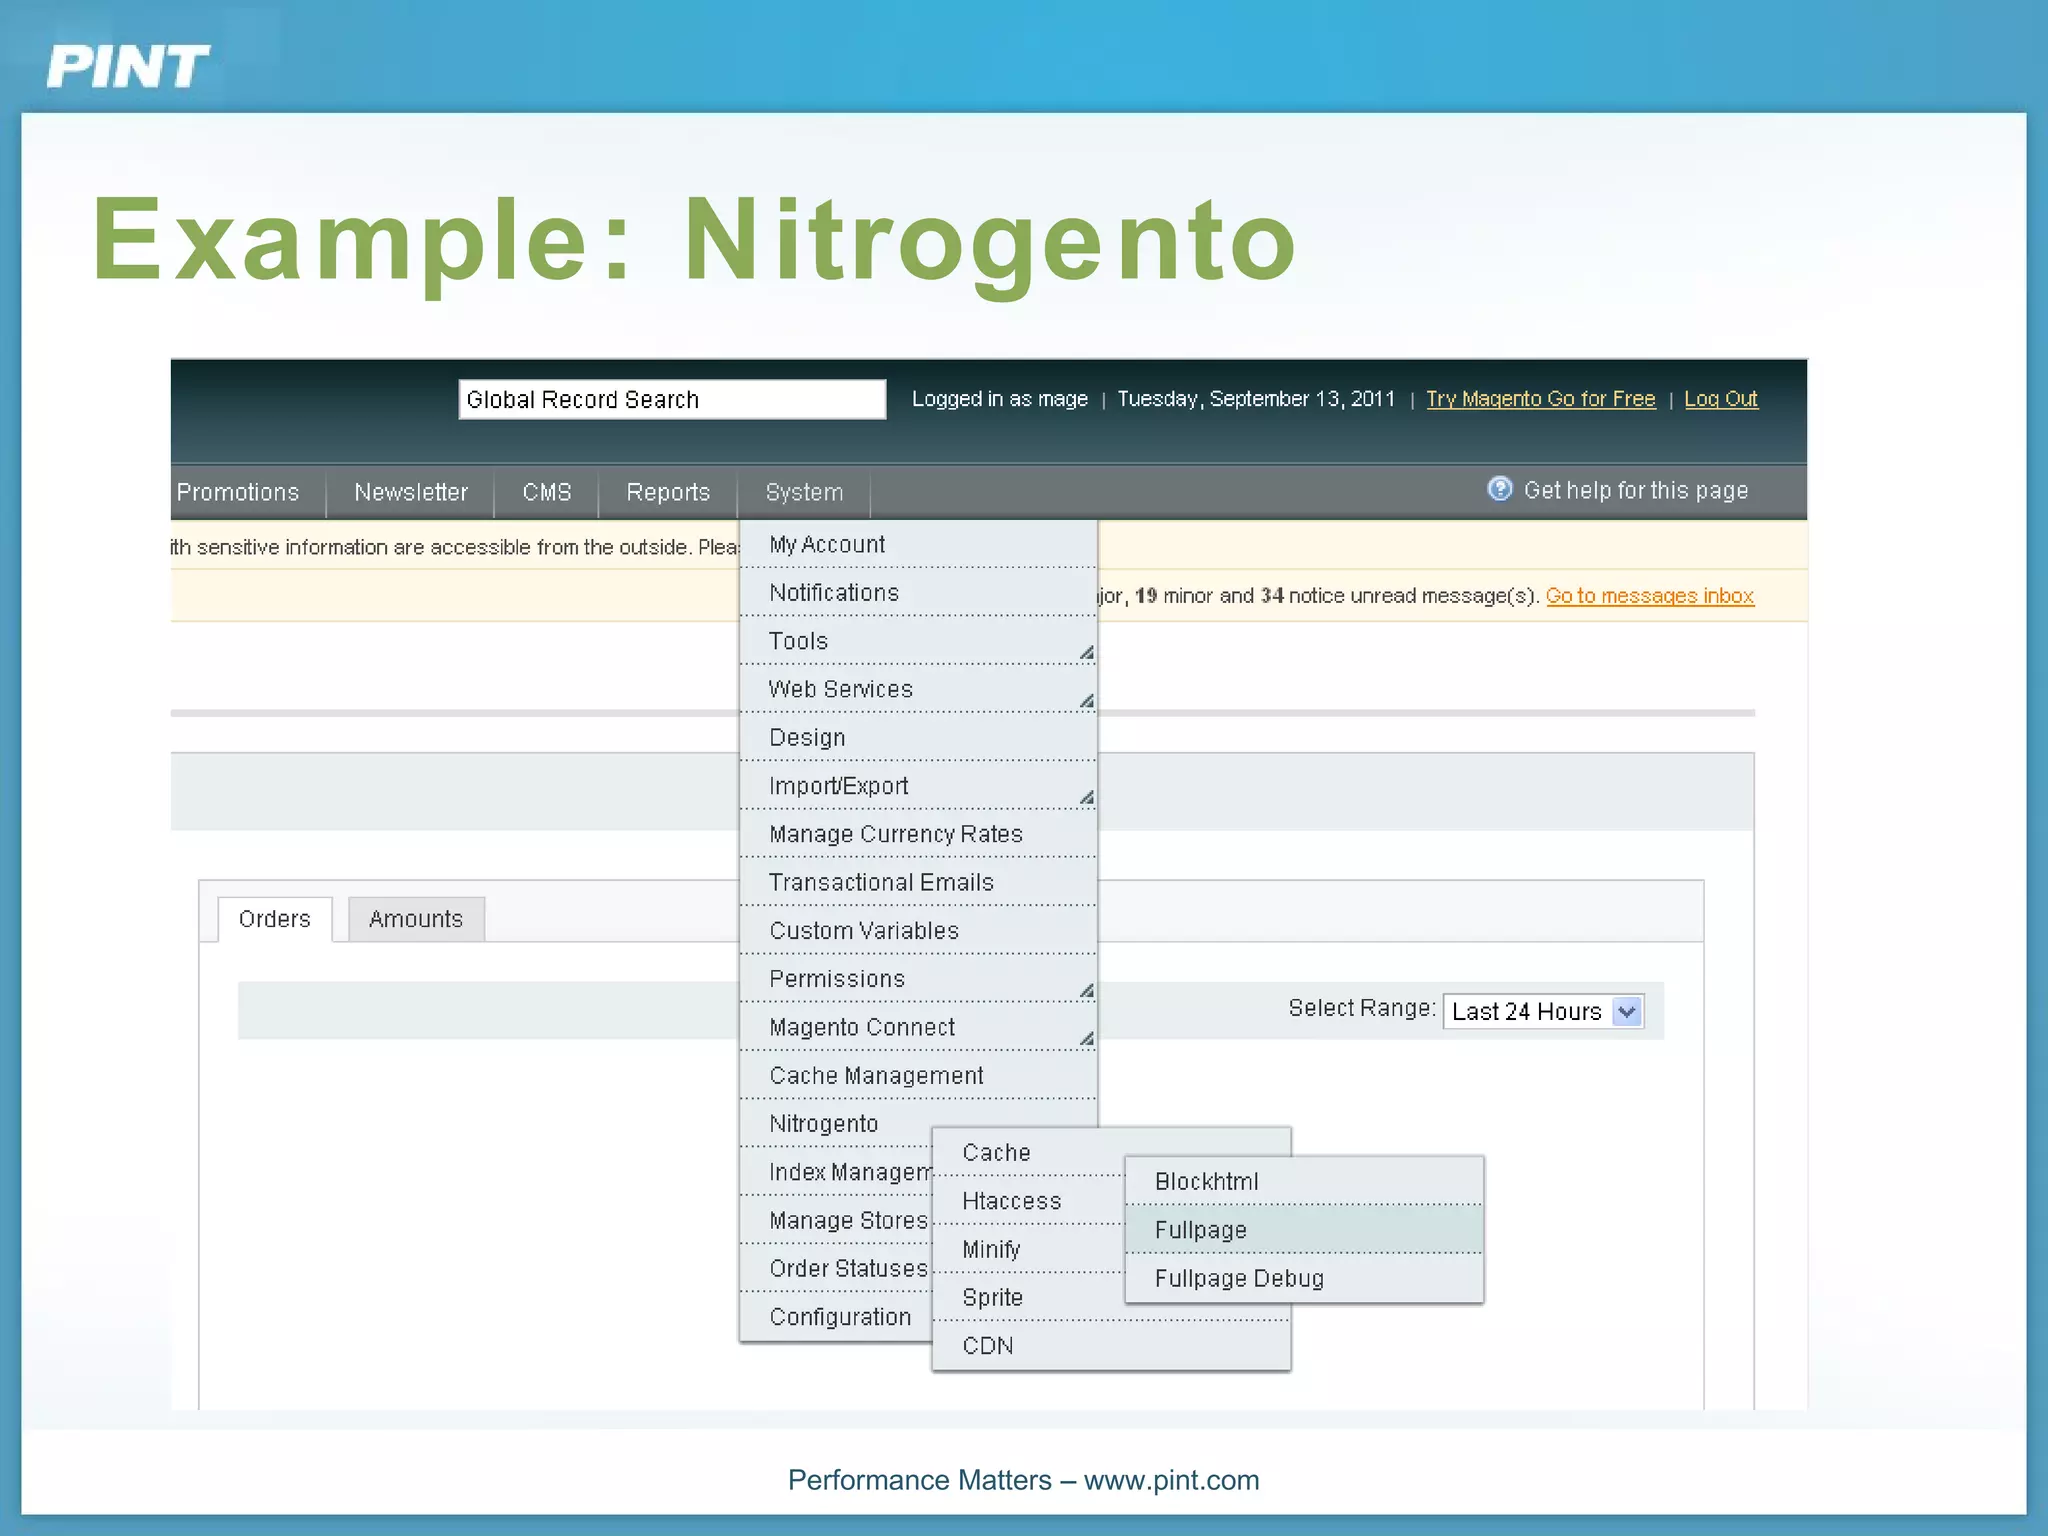Open Try Magento Go for Free link
The height and width of the screenshot is (1536, 2048).
[1540, 399]
